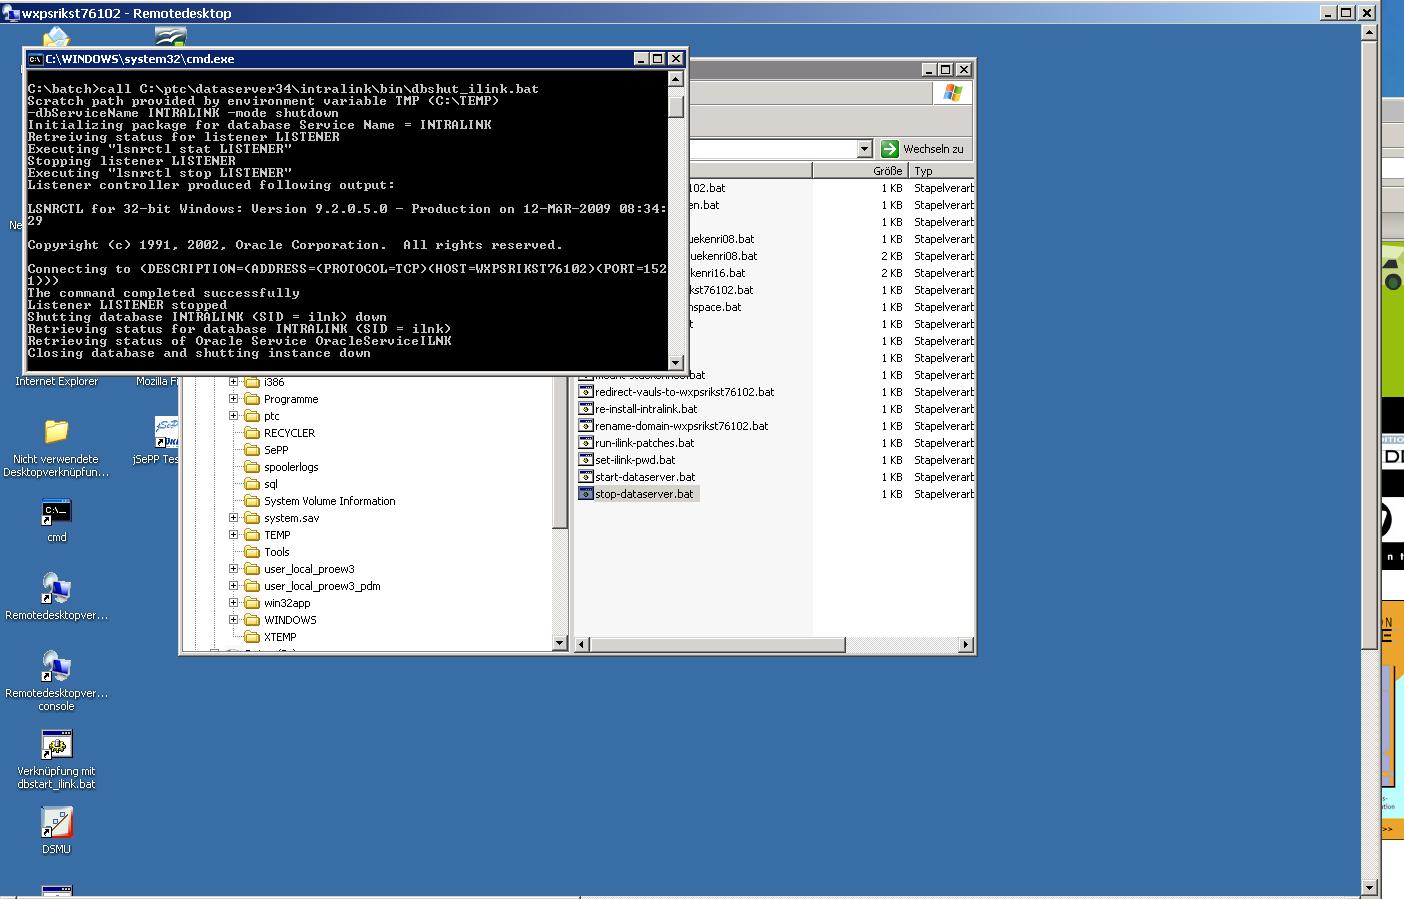The image size is (1404, 899).
Task: Click the spoolerlogs folder icon
Action: click(252, 467)
